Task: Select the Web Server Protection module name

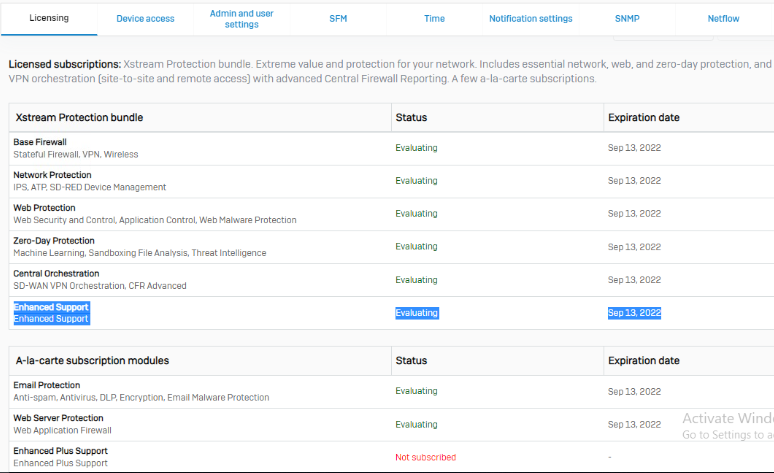Action: pyautogui.click(x=58, y=418)
